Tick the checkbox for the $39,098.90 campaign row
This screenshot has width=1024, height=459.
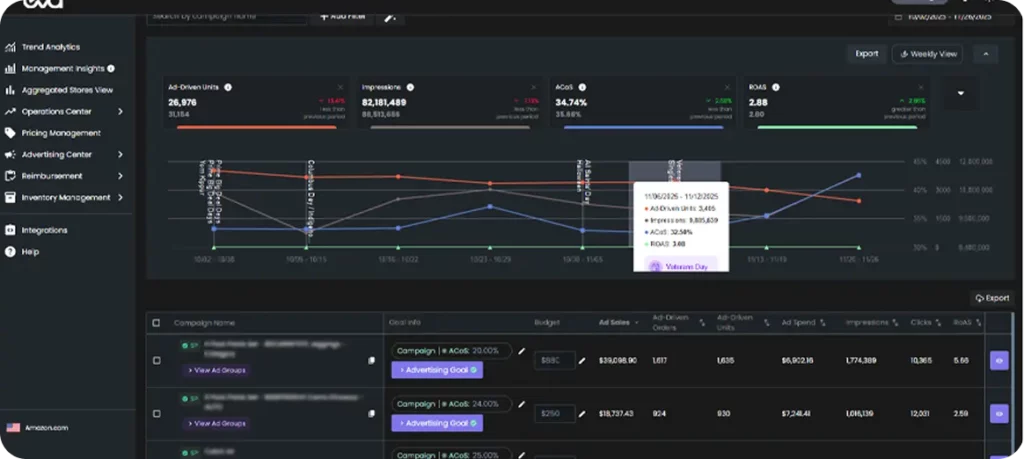[156, 360]
